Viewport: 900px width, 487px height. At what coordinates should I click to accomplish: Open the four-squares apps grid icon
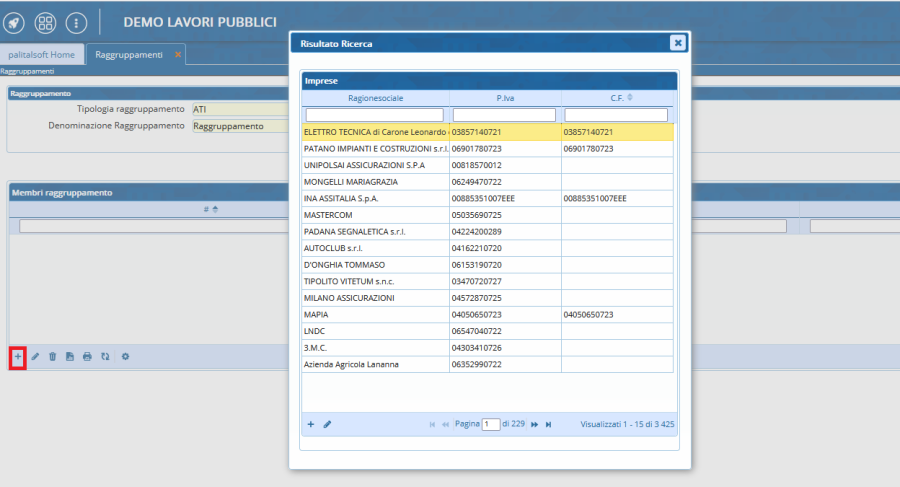click(45, 22)
